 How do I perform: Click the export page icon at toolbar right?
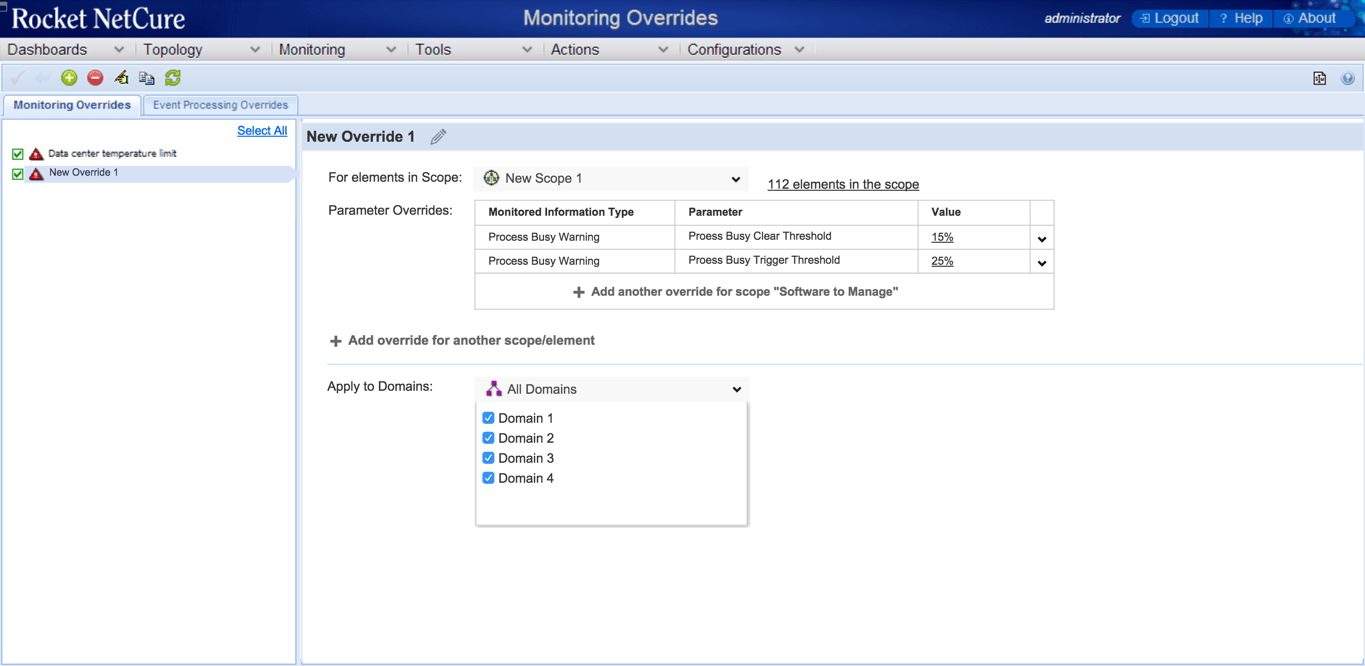point(1320,78)
